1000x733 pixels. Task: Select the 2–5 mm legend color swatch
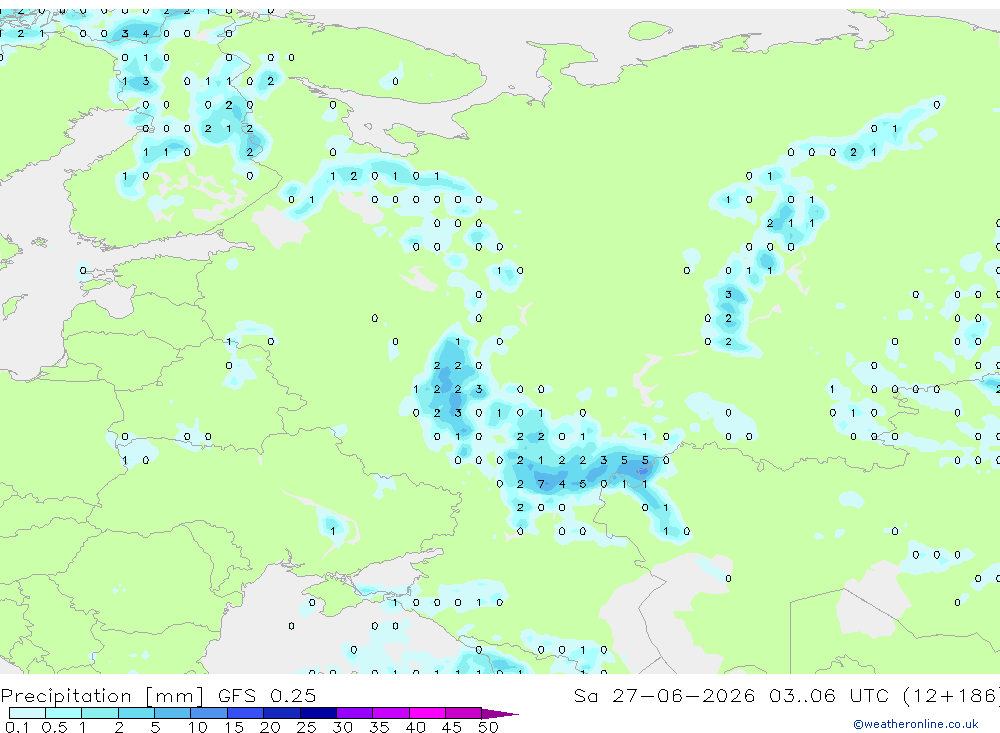click(x=136, y=713)
